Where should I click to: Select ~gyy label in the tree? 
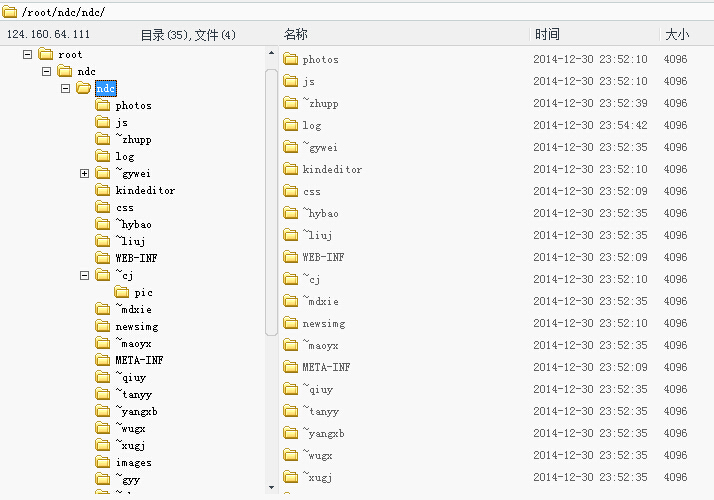click(x=128, y=480)
